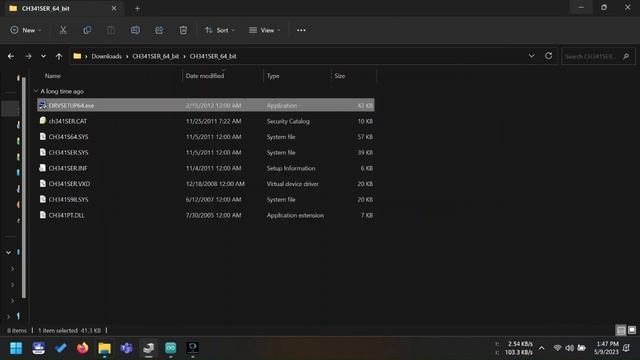Image resolution: width=640 pixels, height=360 pixels.
Task: Click the navigation pane scrollbar
Action: pyautogui.click(x=24, y=188)
